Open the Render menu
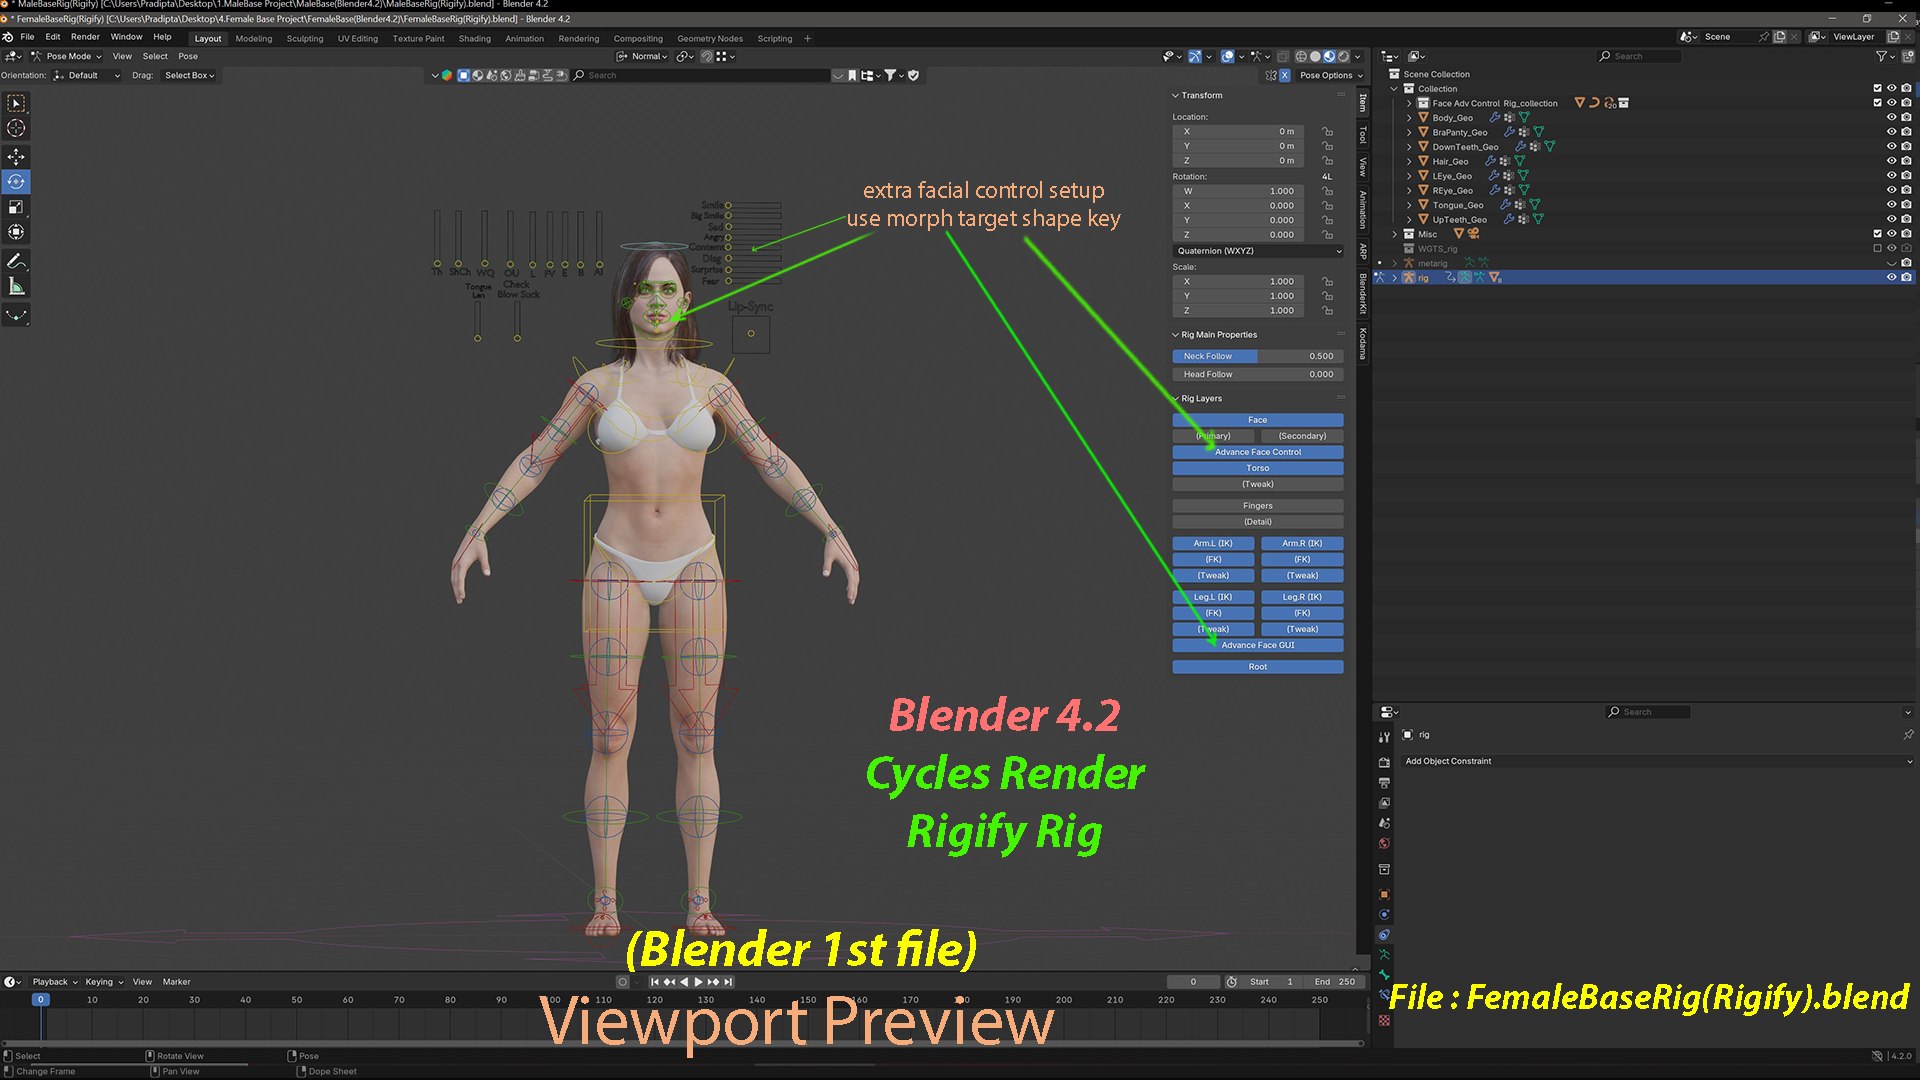Image resolution: width=1920 pixels, height=1080 pixels. pos(85,37)
